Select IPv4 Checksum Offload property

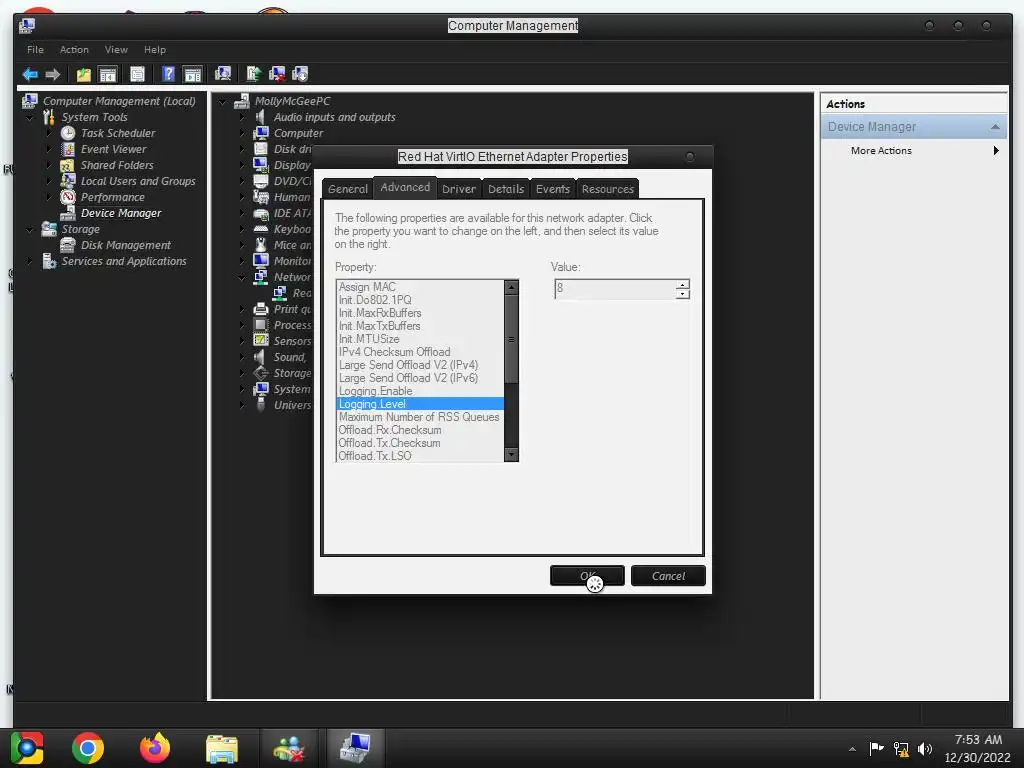pos(420,352)
